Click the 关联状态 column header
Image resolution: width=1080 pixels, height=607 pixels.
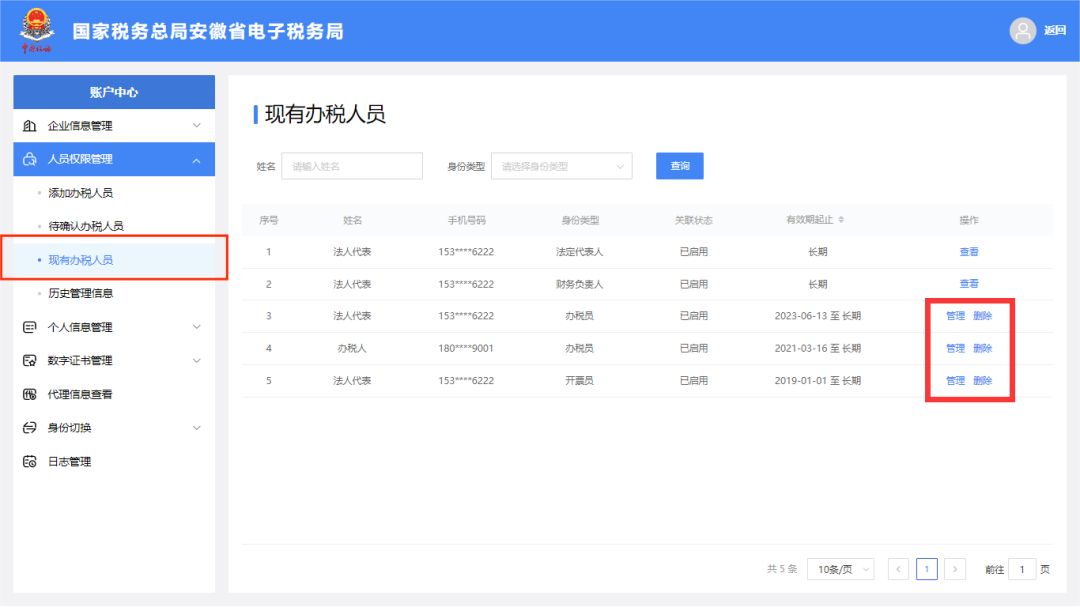point(694,220)
